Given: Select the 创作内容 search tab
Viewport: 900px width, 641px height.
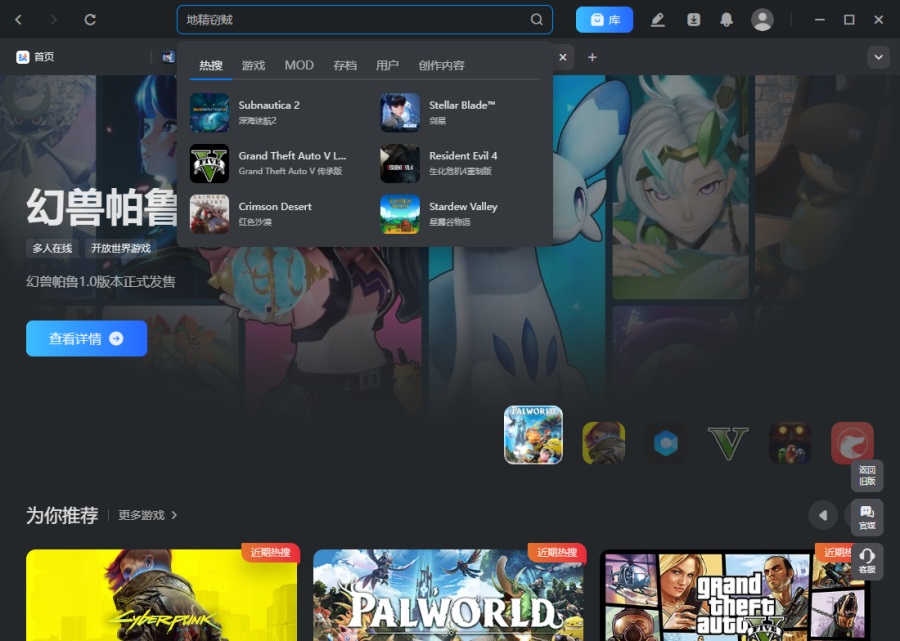Looking at the screenshot, I should [441, 65].
